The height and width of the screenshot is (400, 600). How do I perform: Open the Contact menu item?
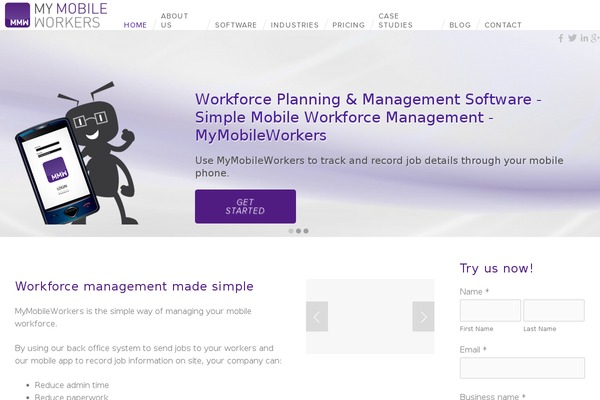(503, 25)
